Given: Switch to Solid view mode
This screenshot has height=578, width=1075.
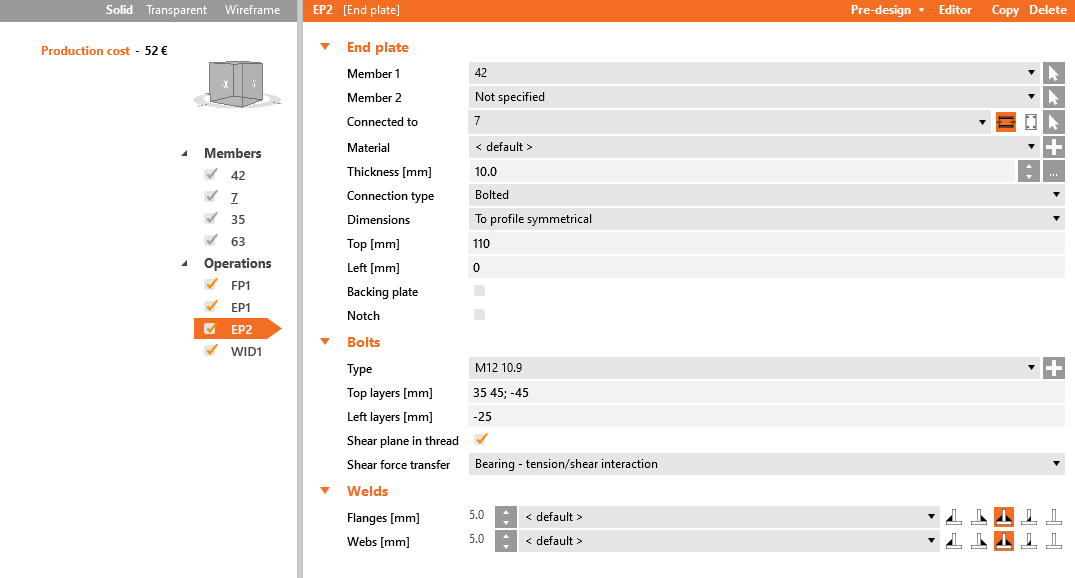Looking at the screenshot, I should click(119, 10).
